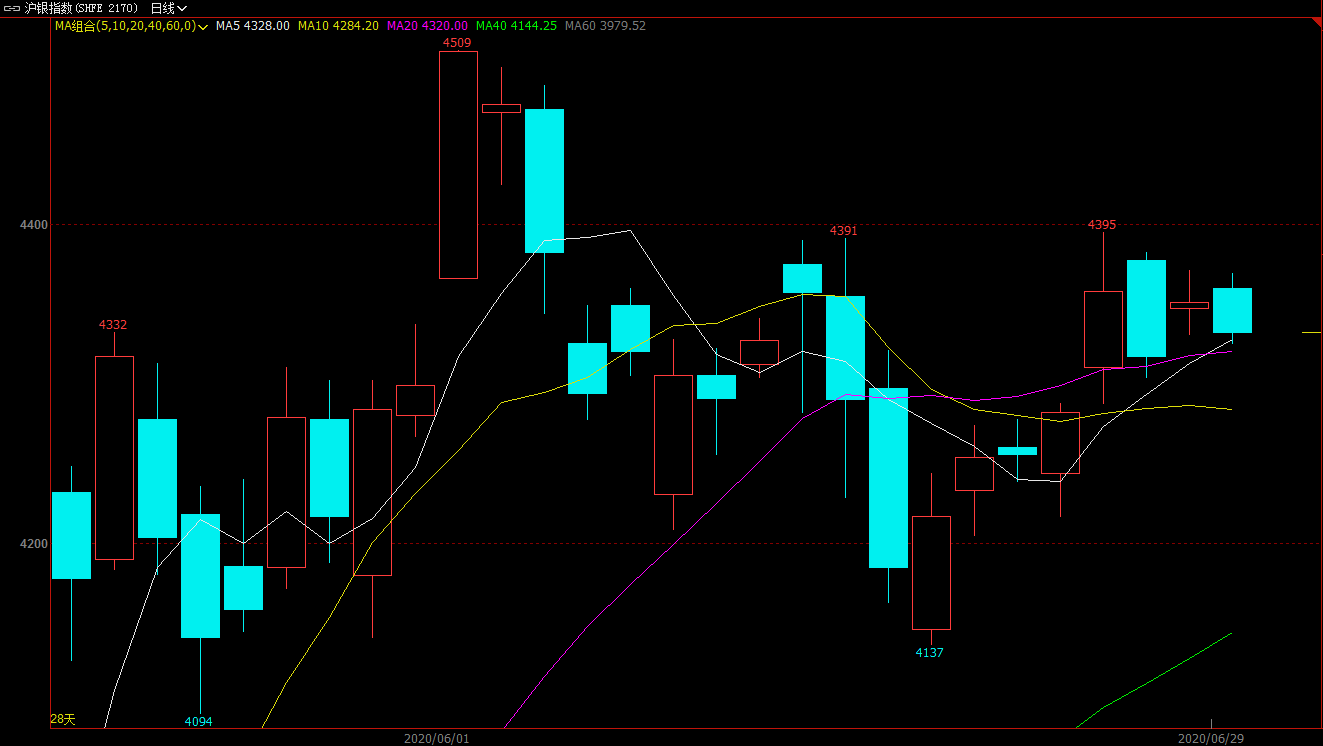Click the MA10 4284.20 readout
The image size is (1323, 746).
(x=338, y=26)
